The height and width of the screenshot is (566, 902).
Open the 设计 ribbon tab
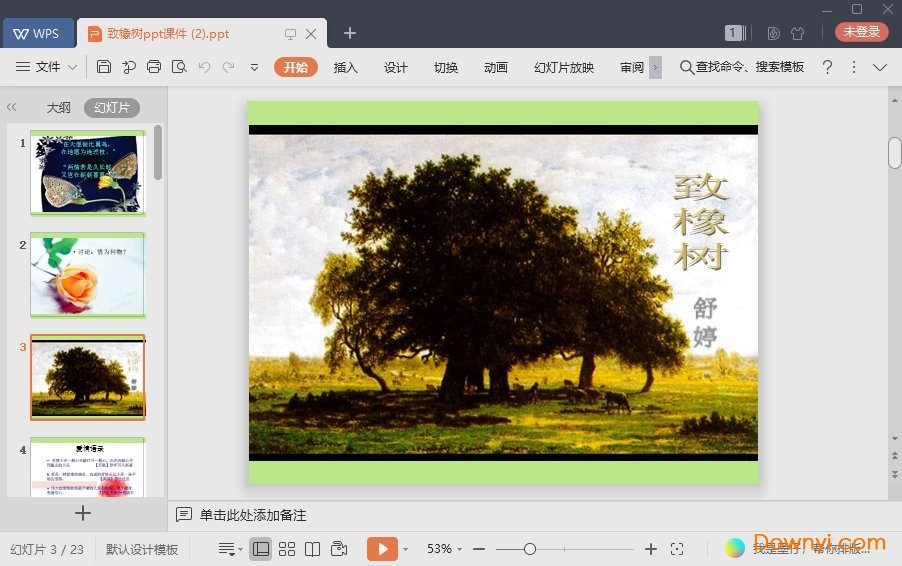(396, 67)
